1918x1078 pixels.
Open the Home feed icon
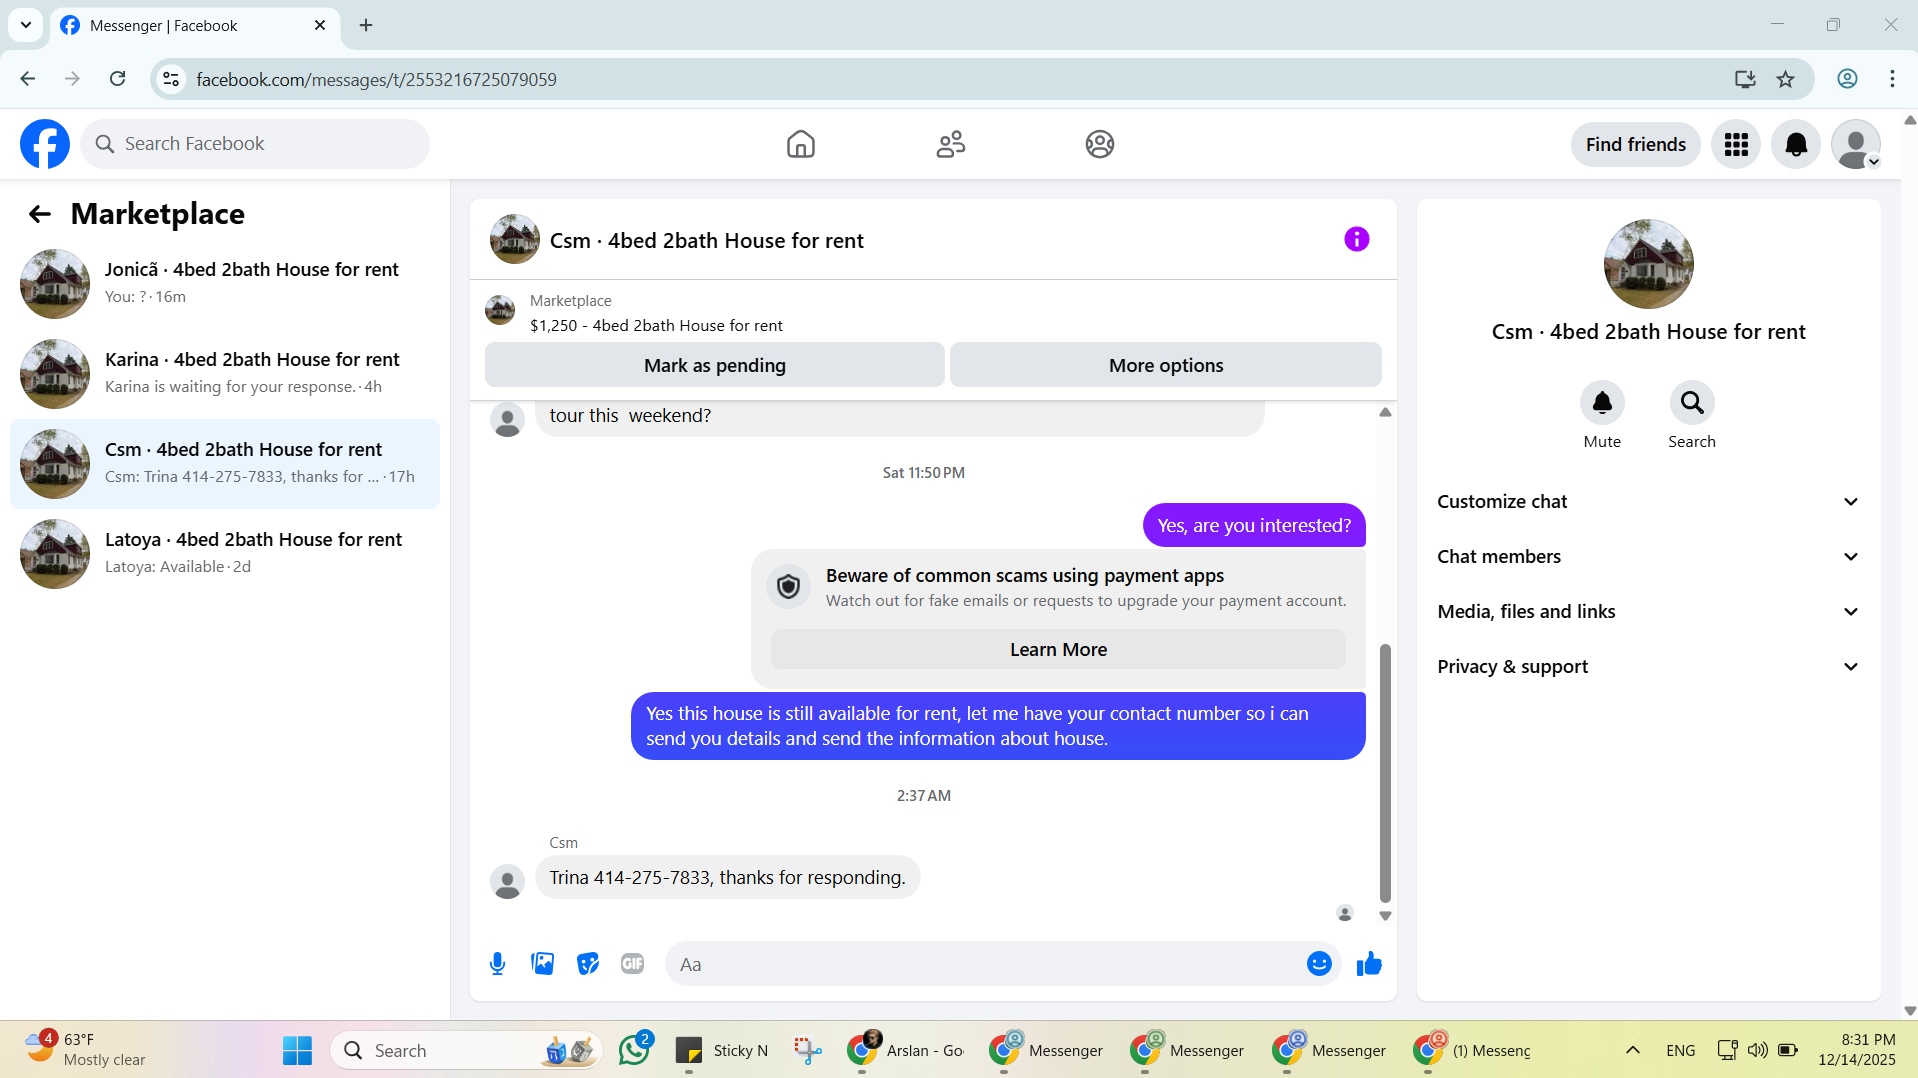point(800,144)
